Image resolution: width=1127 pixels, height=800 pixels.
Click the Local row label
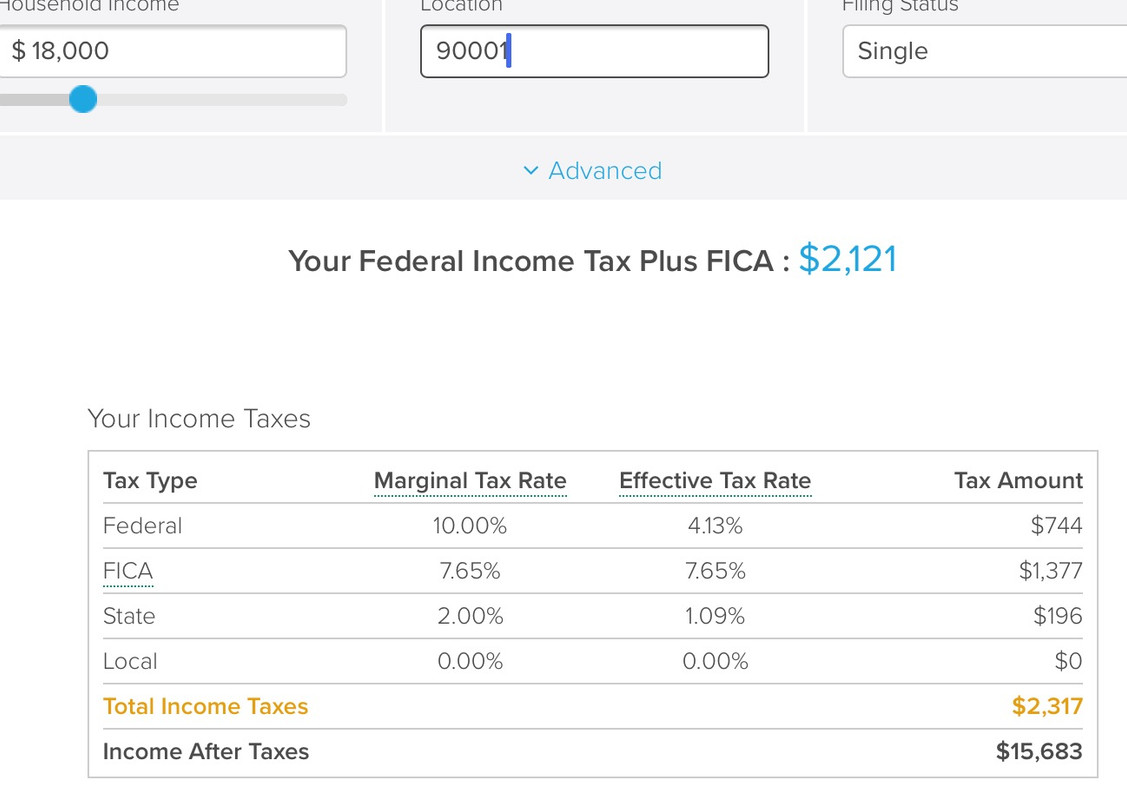click(130, 661)
